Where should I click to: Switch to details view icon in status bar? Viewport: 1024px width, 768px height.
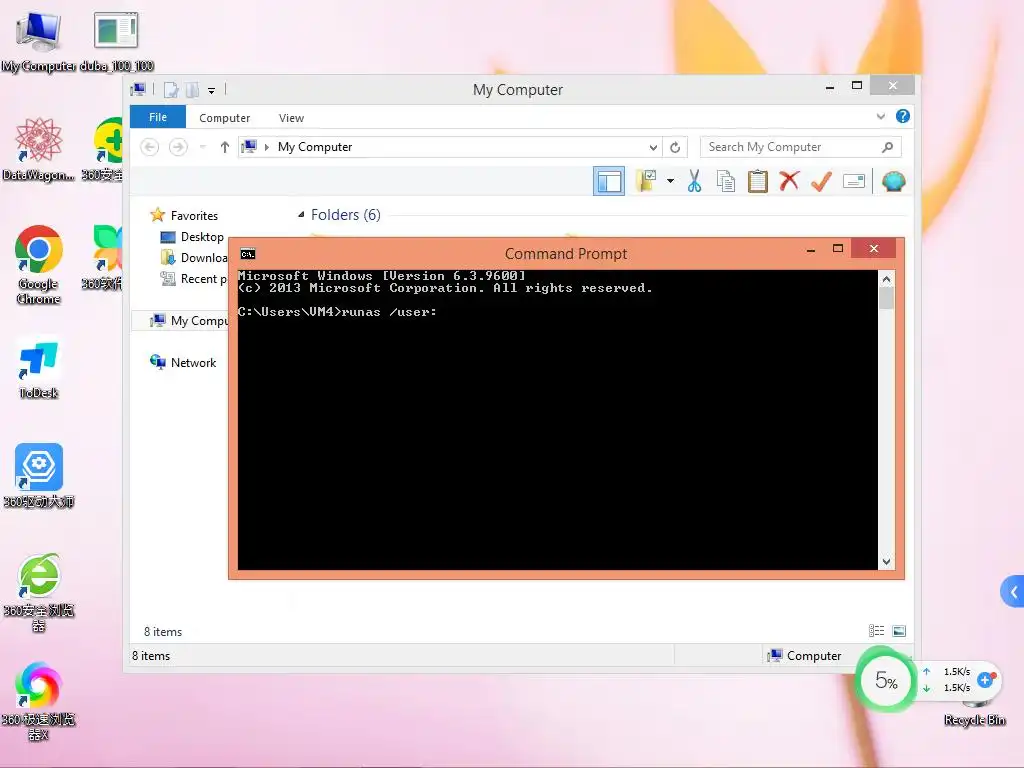tap(876, 631)
